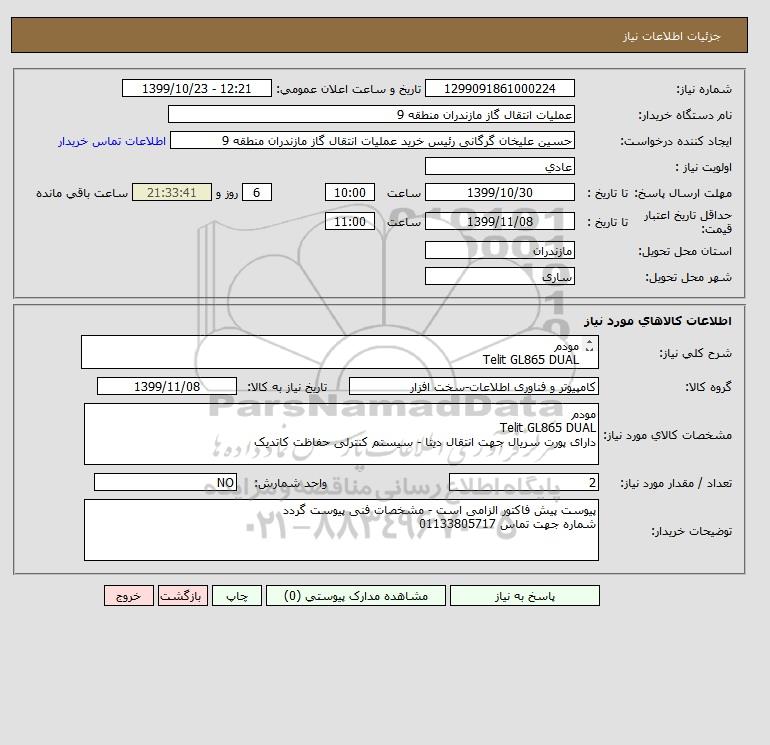Click the announcement date field 1399/10/23 - 12:21

coord(196,88)
